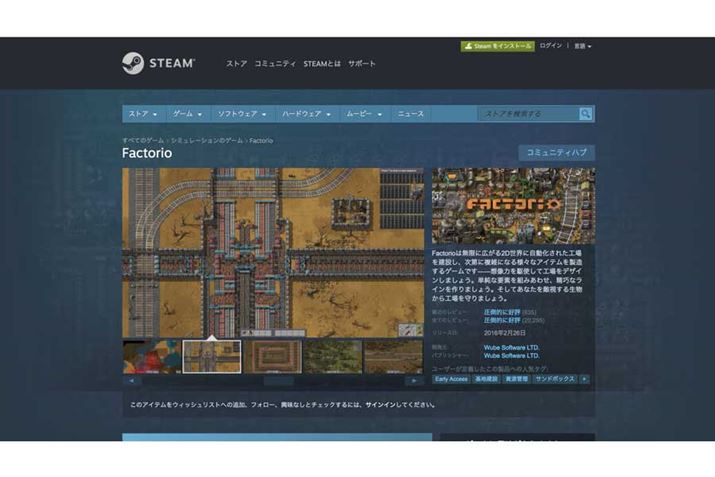Open the ニュース tab
The image size is (715, 477).
point(410,114)
